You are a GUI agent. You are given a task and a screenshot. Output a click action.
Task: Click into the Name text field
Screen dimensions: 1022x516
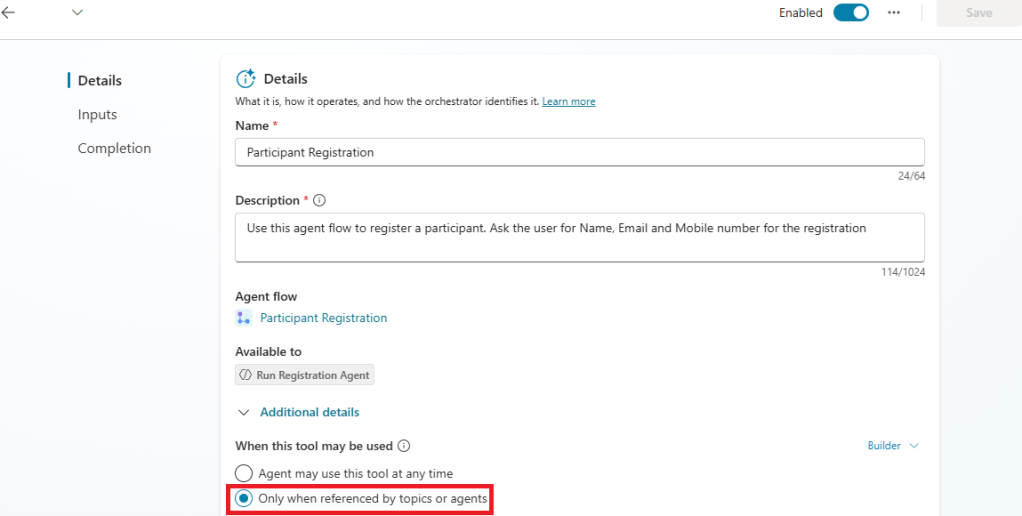pyautogui.click(x=579, y=153)
